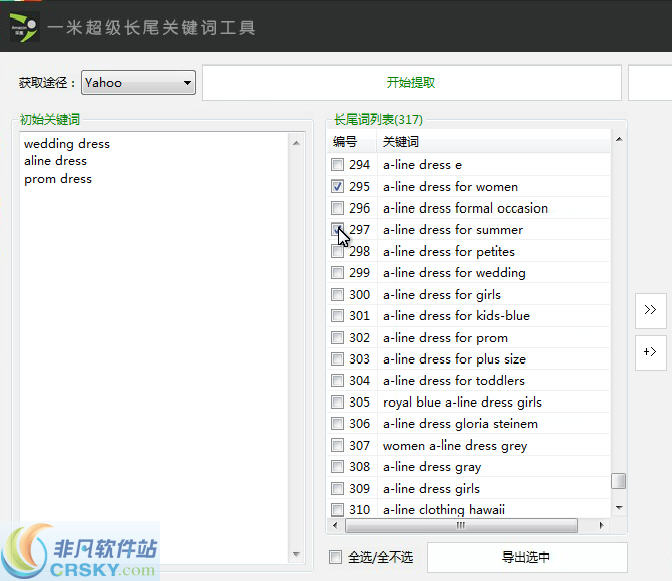Click the 开始提取 start extraction button
The image size is (672, 581).
coord(411,83)
